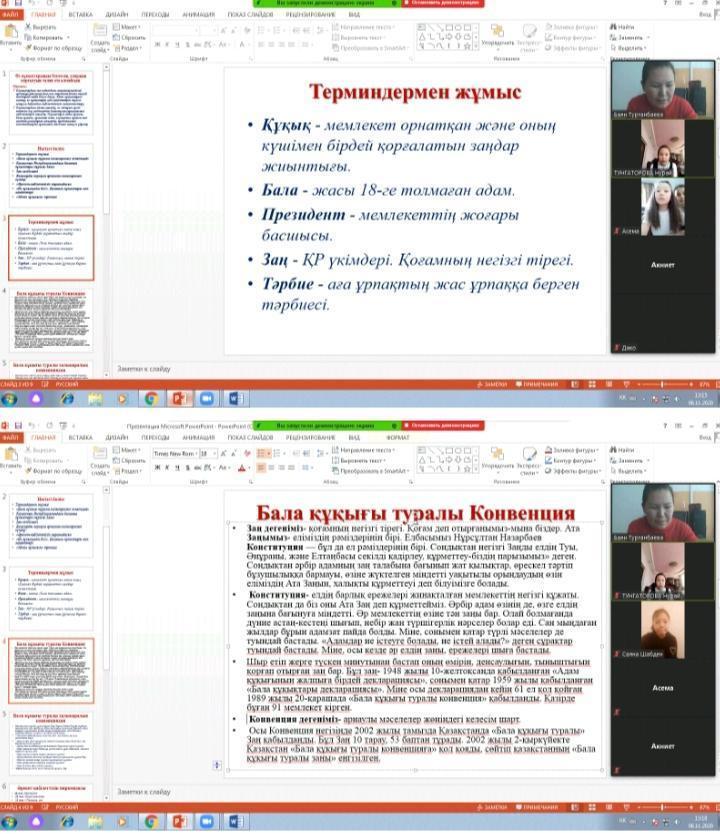Open the Zoom app from the taskbar

click(208, 398)
